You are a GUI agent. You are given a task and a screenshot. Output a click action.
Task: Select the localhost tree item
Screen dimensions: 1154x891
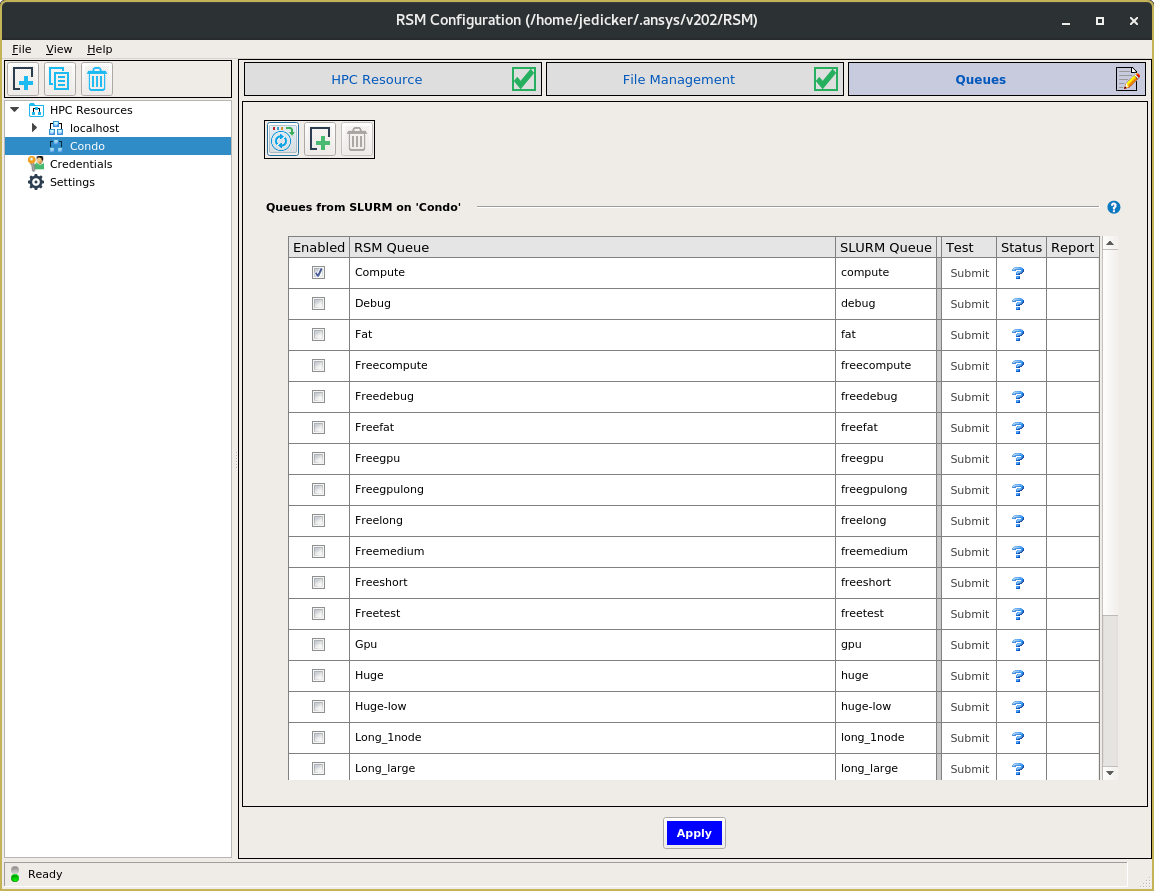(94, 128)
